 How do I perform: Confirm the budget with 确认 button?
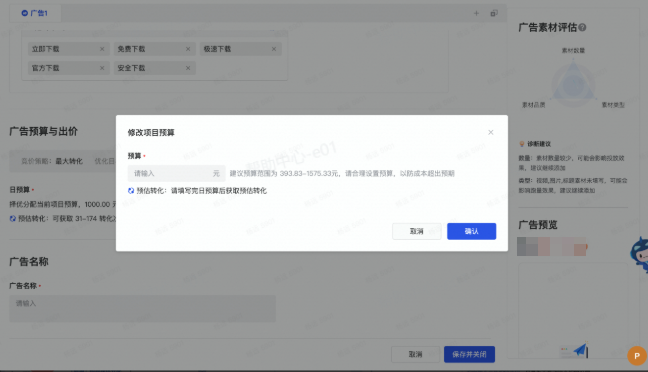(x=472, y=231)
